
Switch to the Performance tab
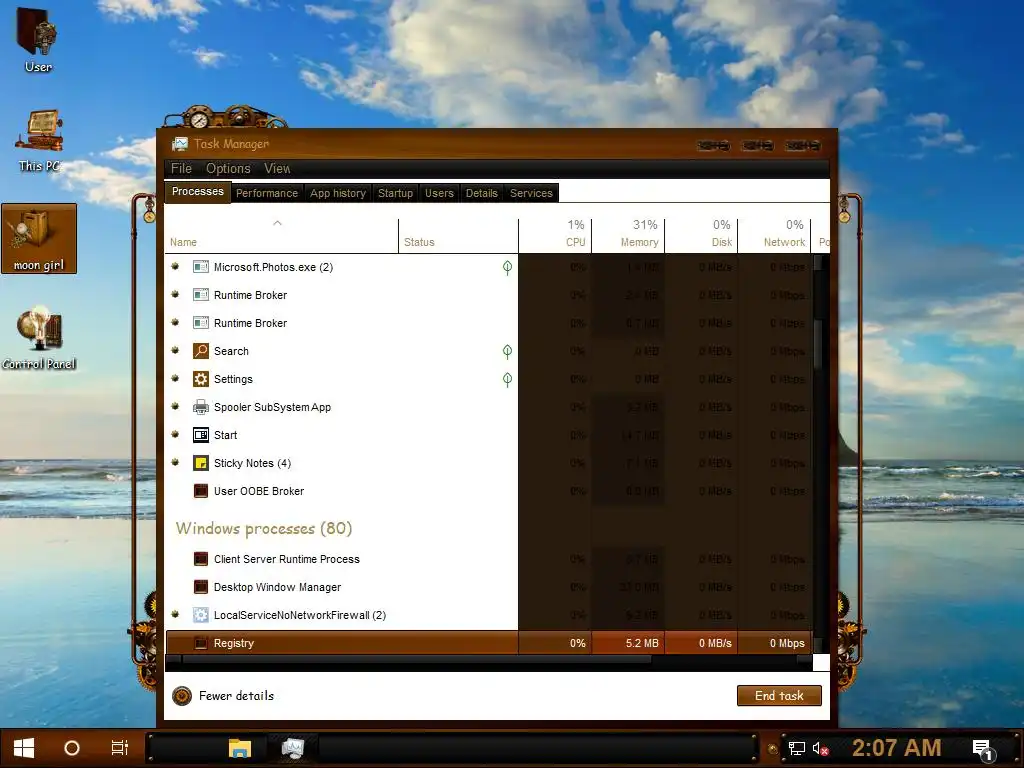[x=266, y=193]
